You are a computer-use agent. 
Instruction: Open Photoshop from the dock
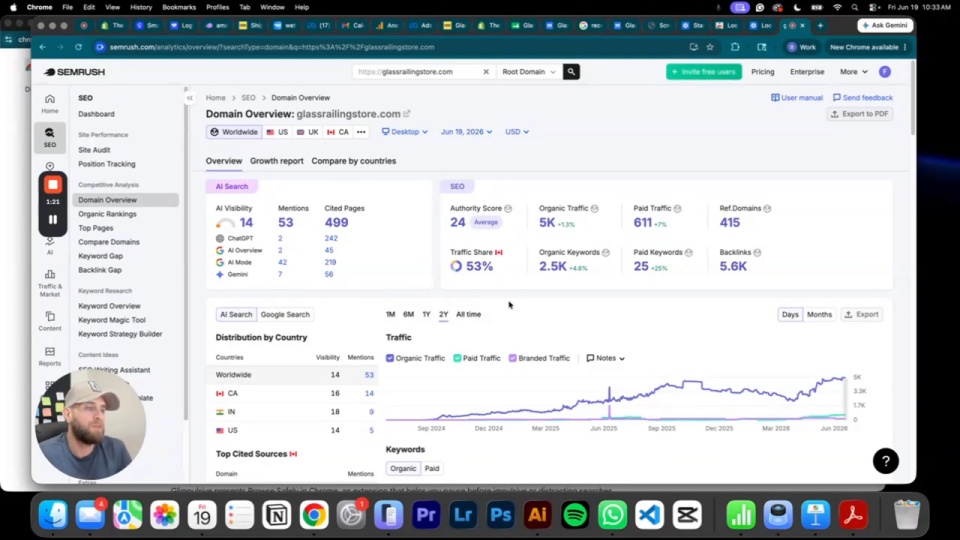pyautogui.click(x=500, y=515)
